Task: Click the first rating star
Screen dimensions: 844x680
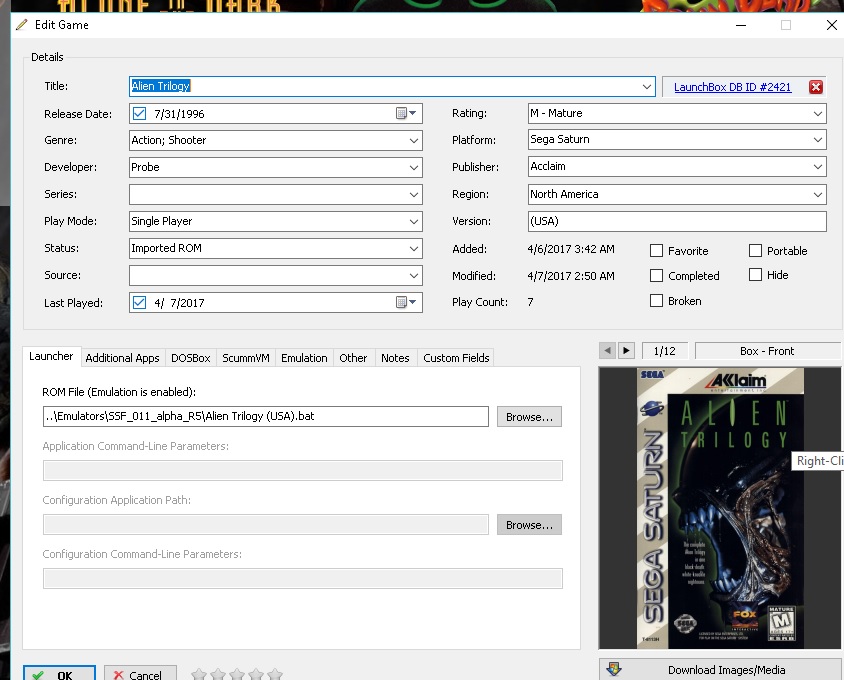Action: click(x=199, y=674)
